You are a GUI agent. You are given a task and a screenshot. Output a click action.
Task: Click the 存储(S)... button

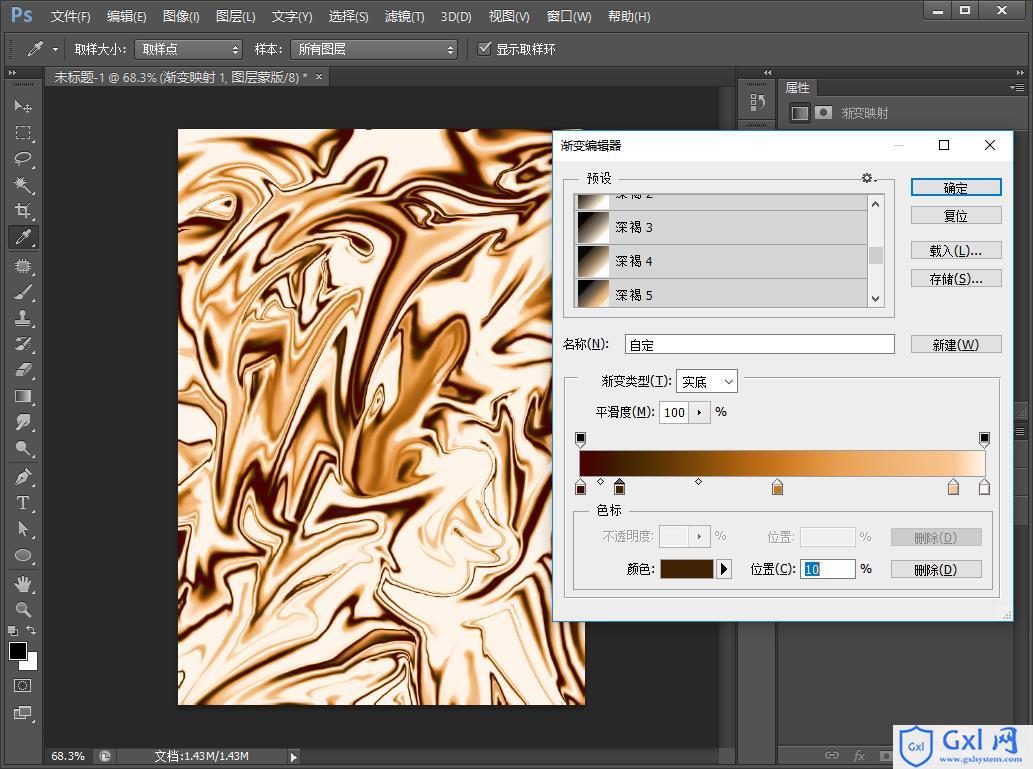point(956,279)
